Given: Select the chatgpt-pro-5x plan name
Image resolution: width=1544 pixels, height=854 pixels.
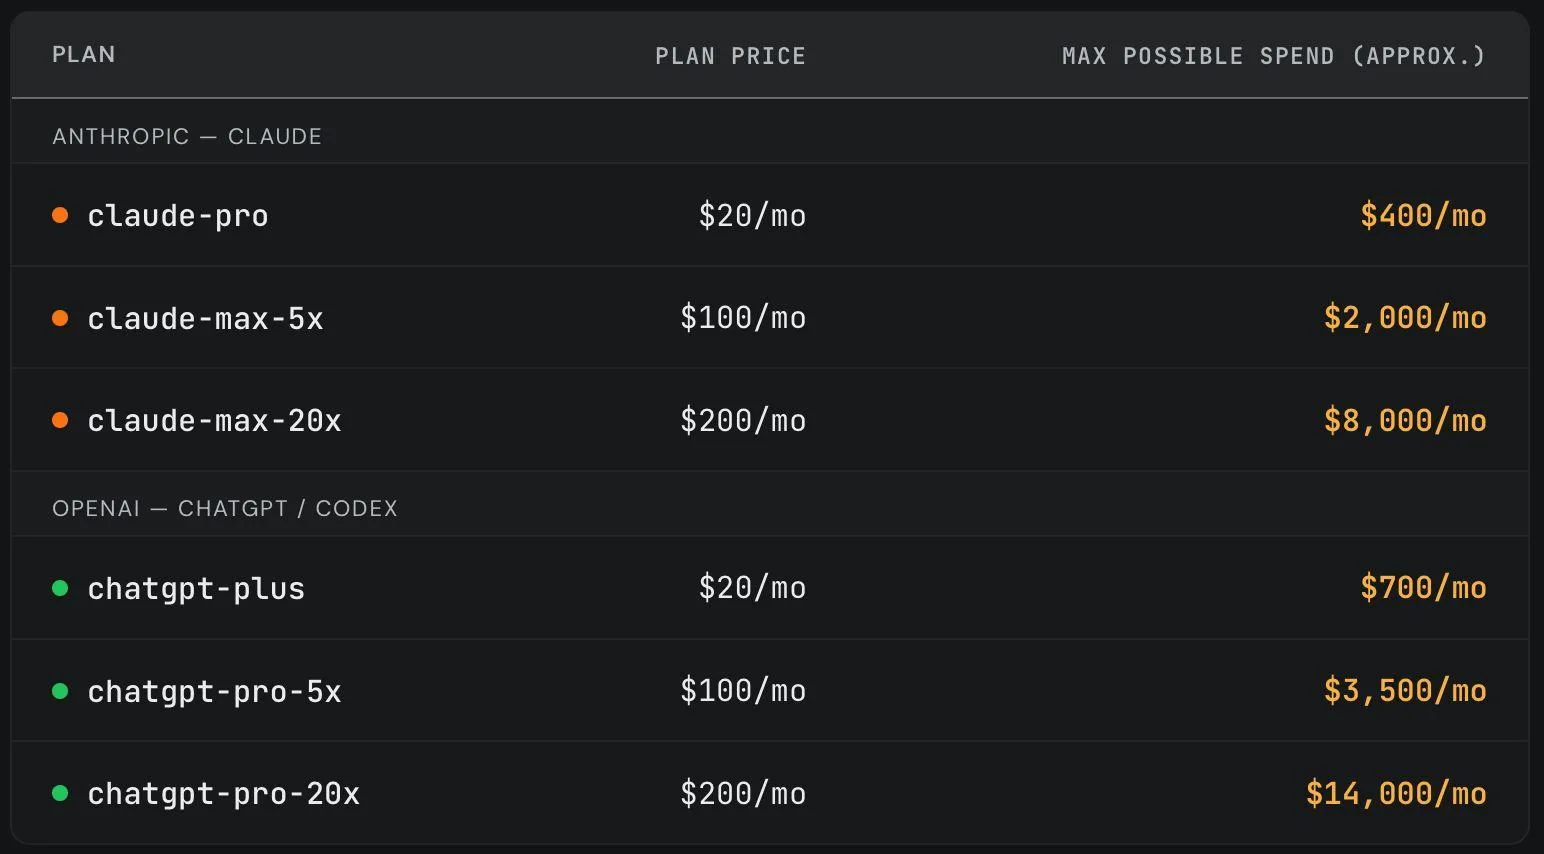Looking at the screenshot, I should point(215,691).
